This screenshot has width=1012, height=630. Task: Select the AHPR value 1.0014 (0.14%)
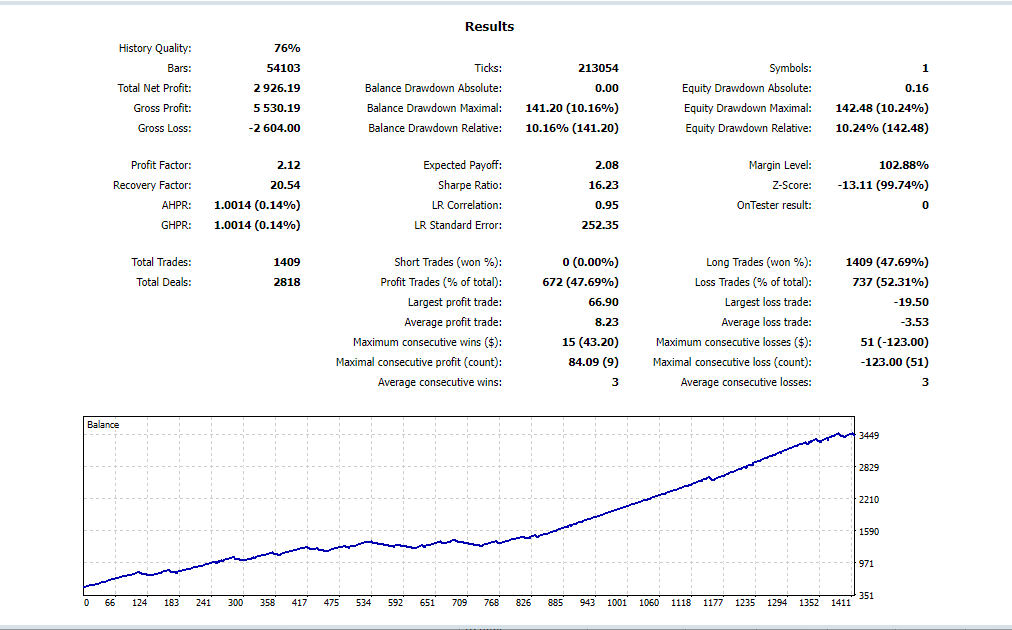(258, 205)
